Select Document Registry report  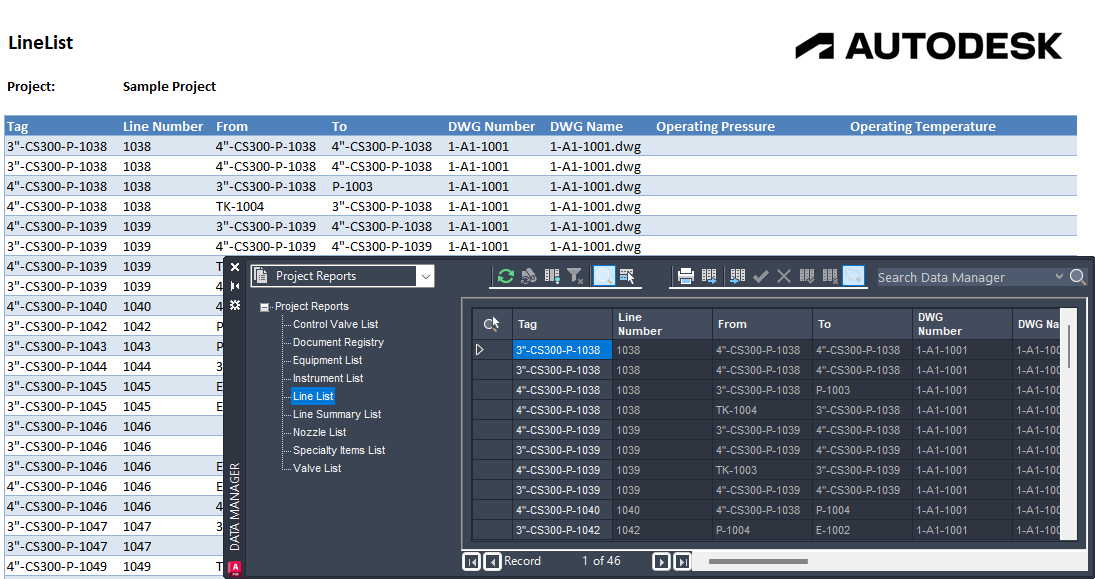[338, 342]
